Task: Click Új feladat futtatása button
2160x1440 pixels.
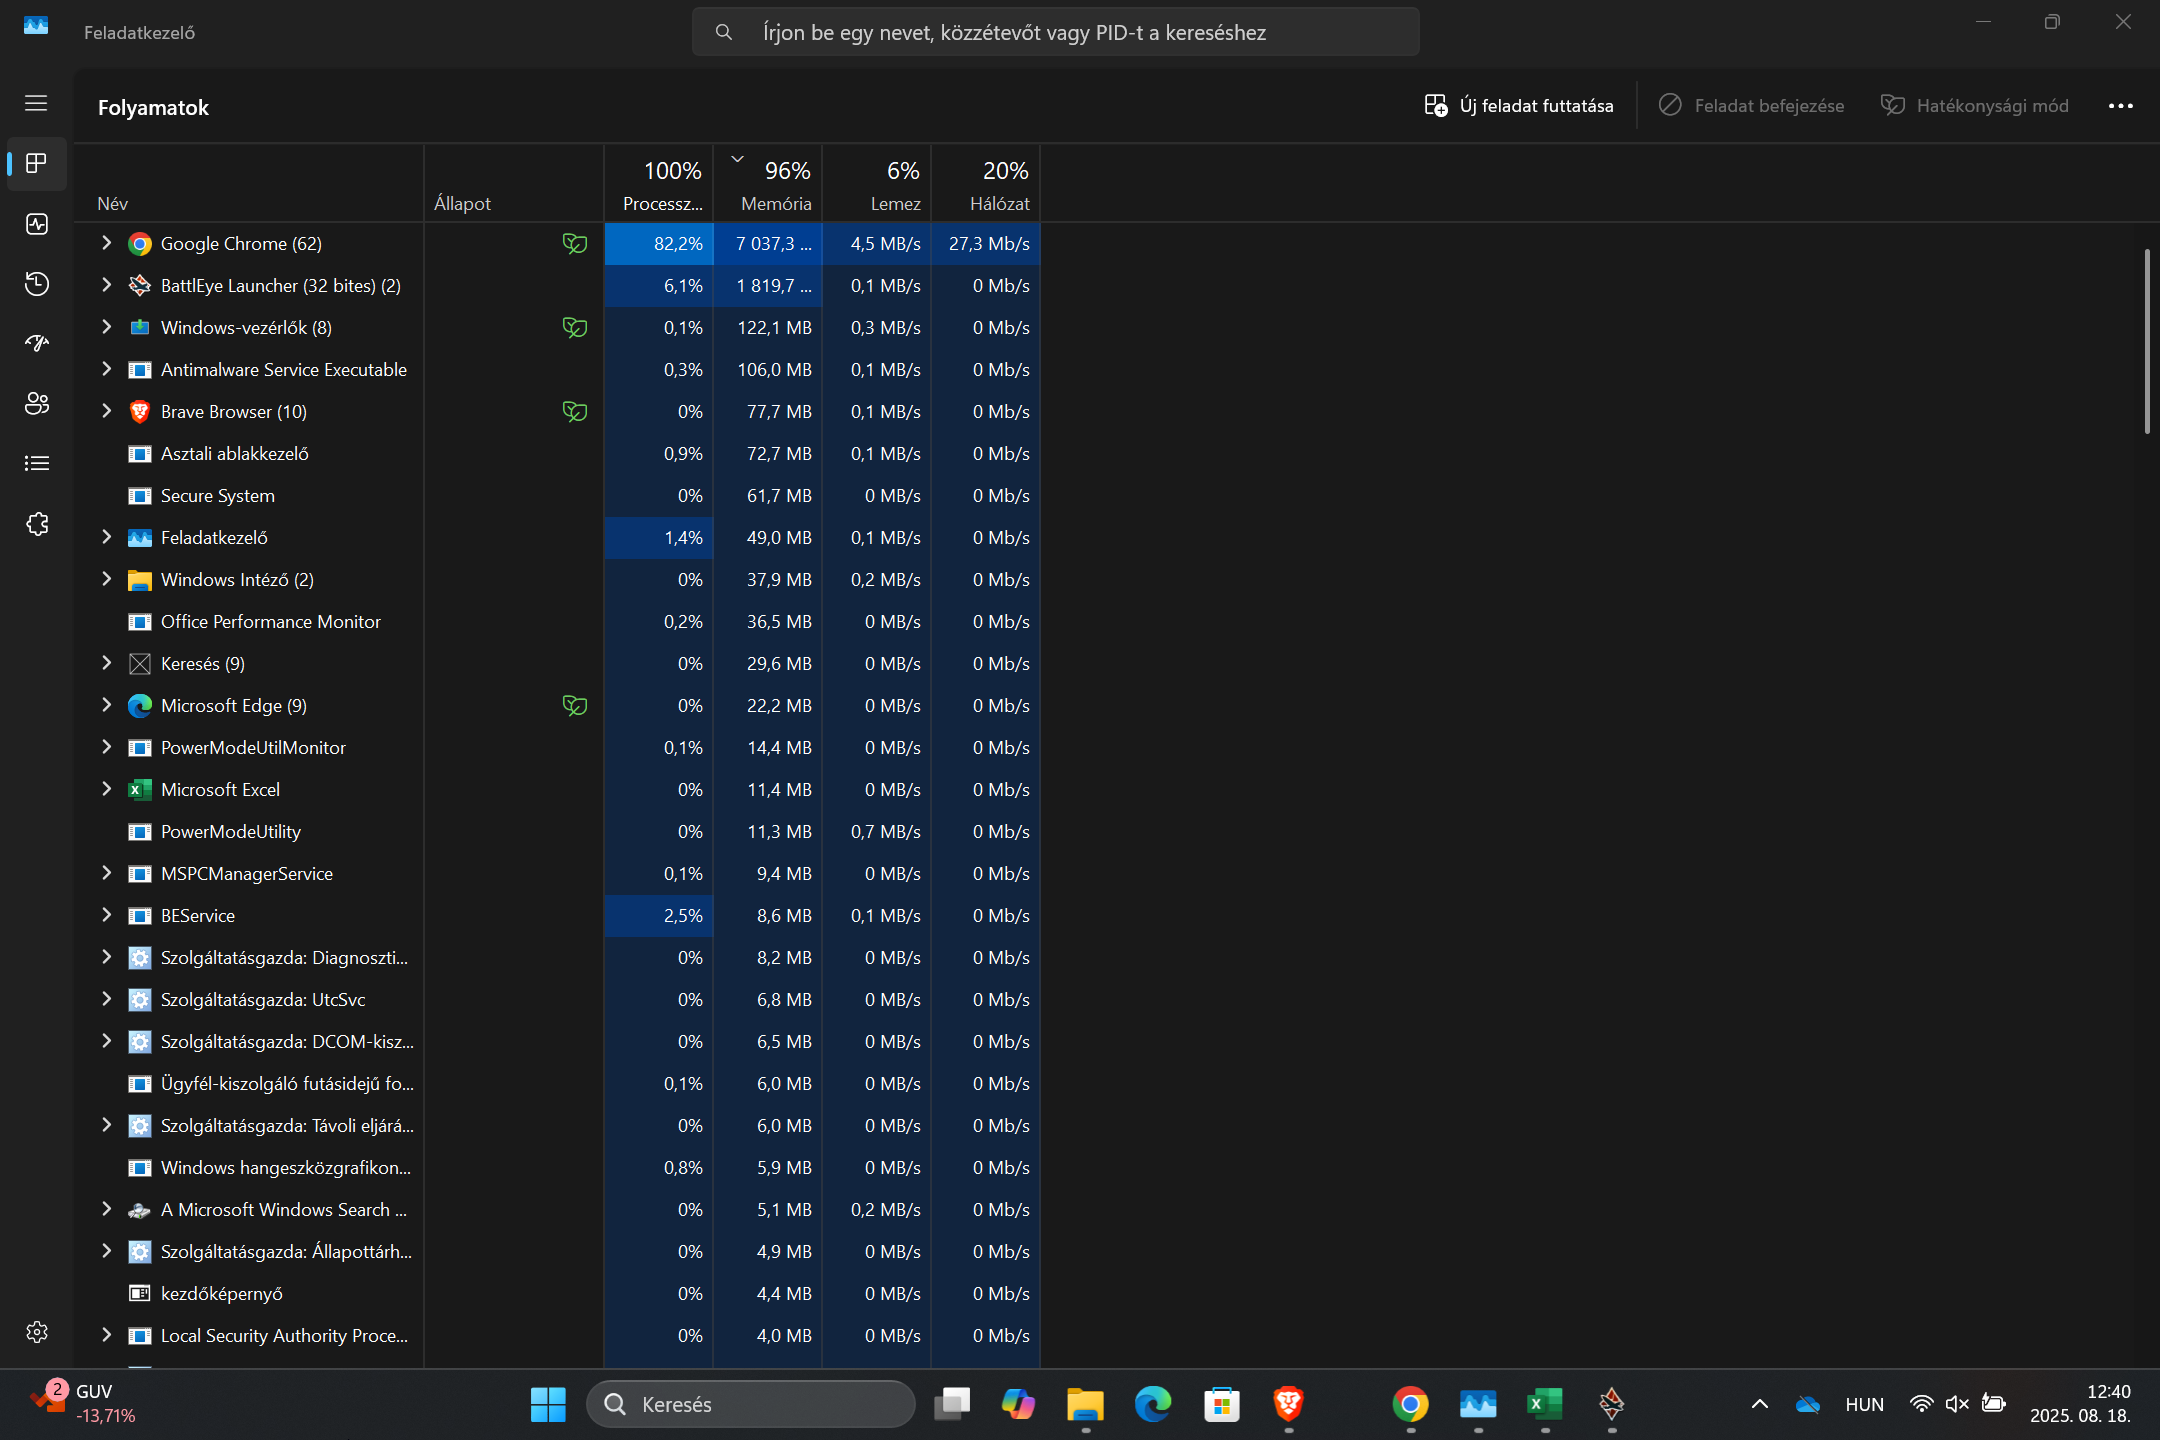Action: (1519, 106)
